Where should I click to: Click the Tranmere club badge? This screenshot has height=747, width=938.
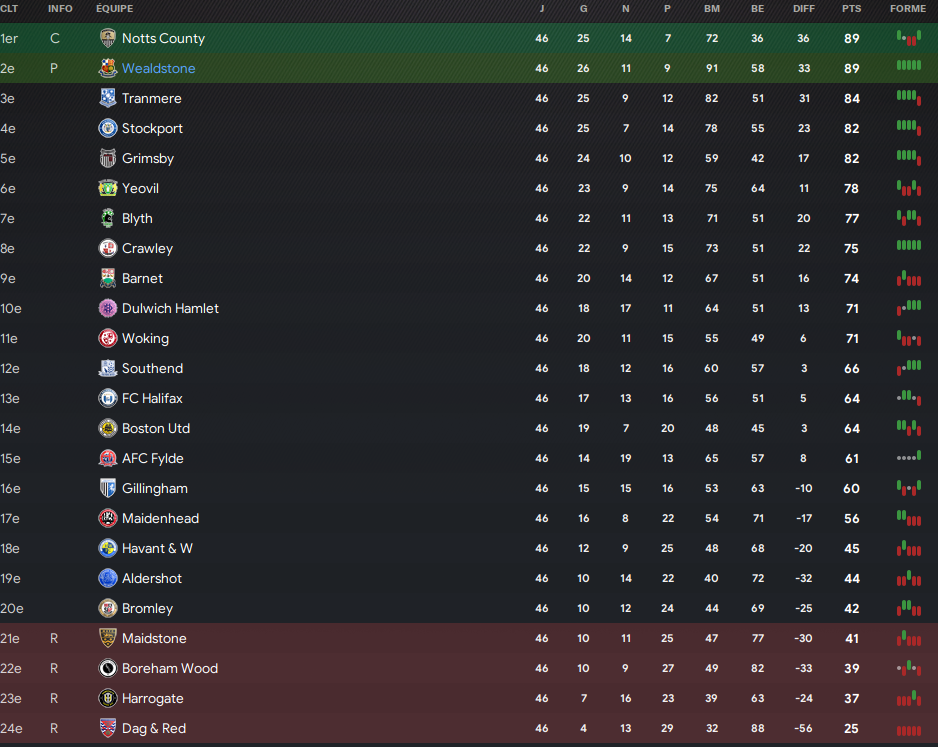[108, 98]
